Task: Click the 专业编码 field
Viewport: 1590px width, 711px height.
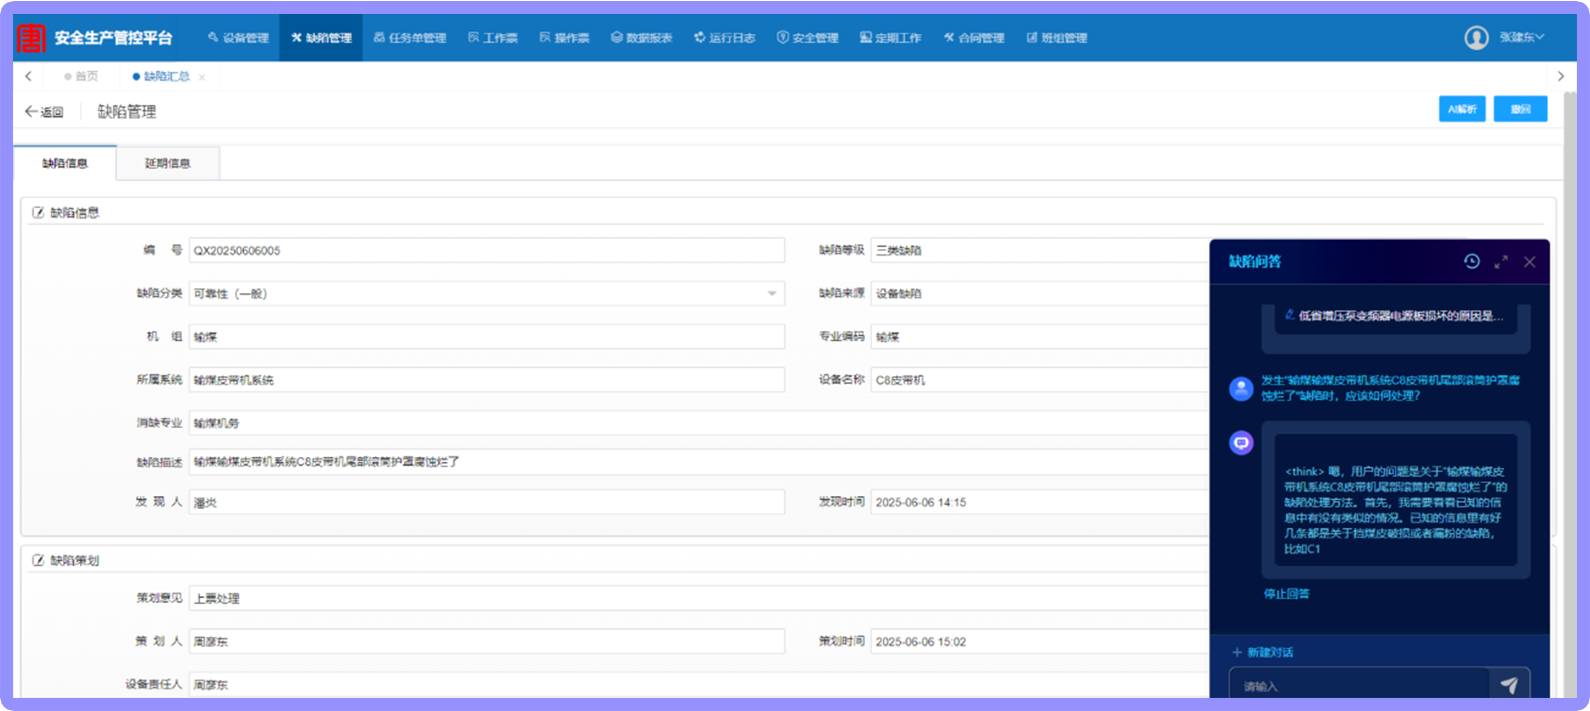Action: [x=1040, y=337]
